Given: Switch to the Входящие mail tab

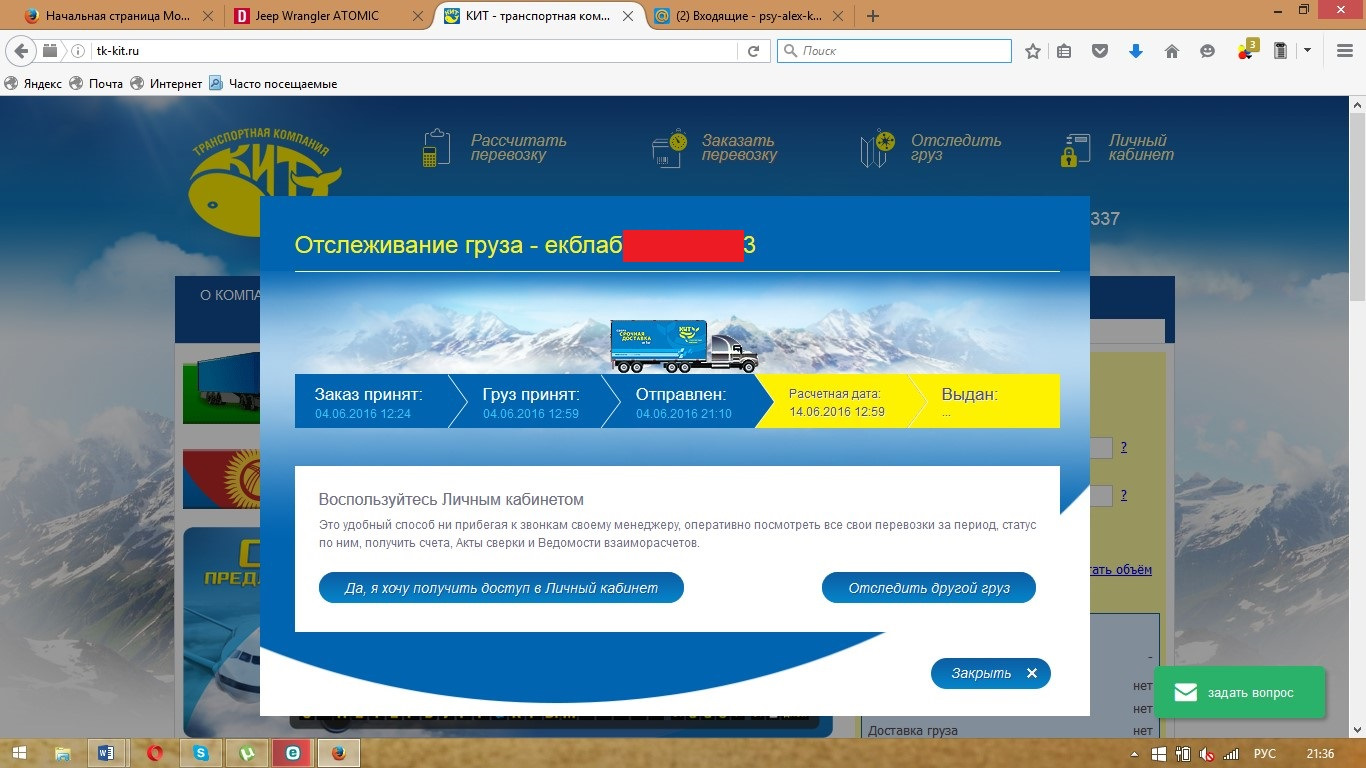Looking at the screenshot, I should (x=748, y=16).
